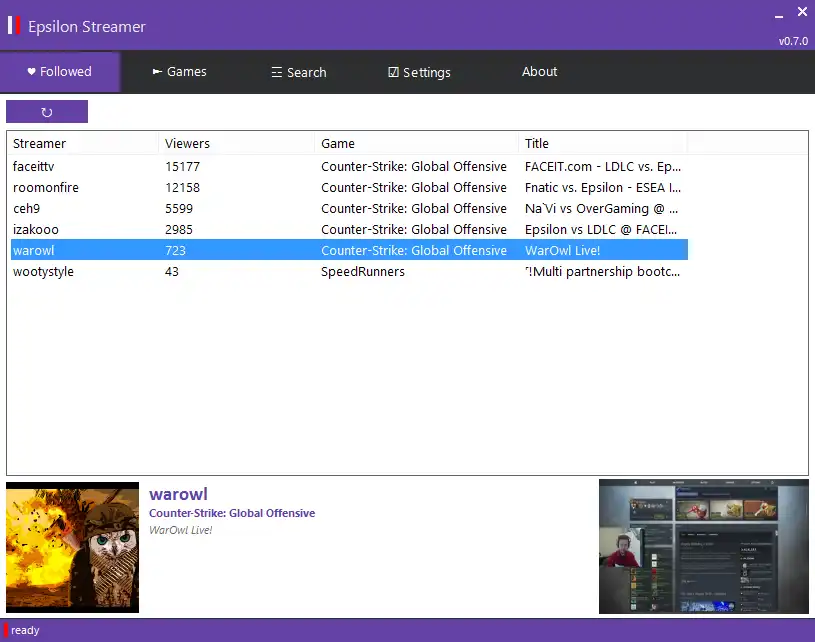Viewport: 815px width, 642px height.
Task: Click viewer count 12158
Action: point(182,188)
